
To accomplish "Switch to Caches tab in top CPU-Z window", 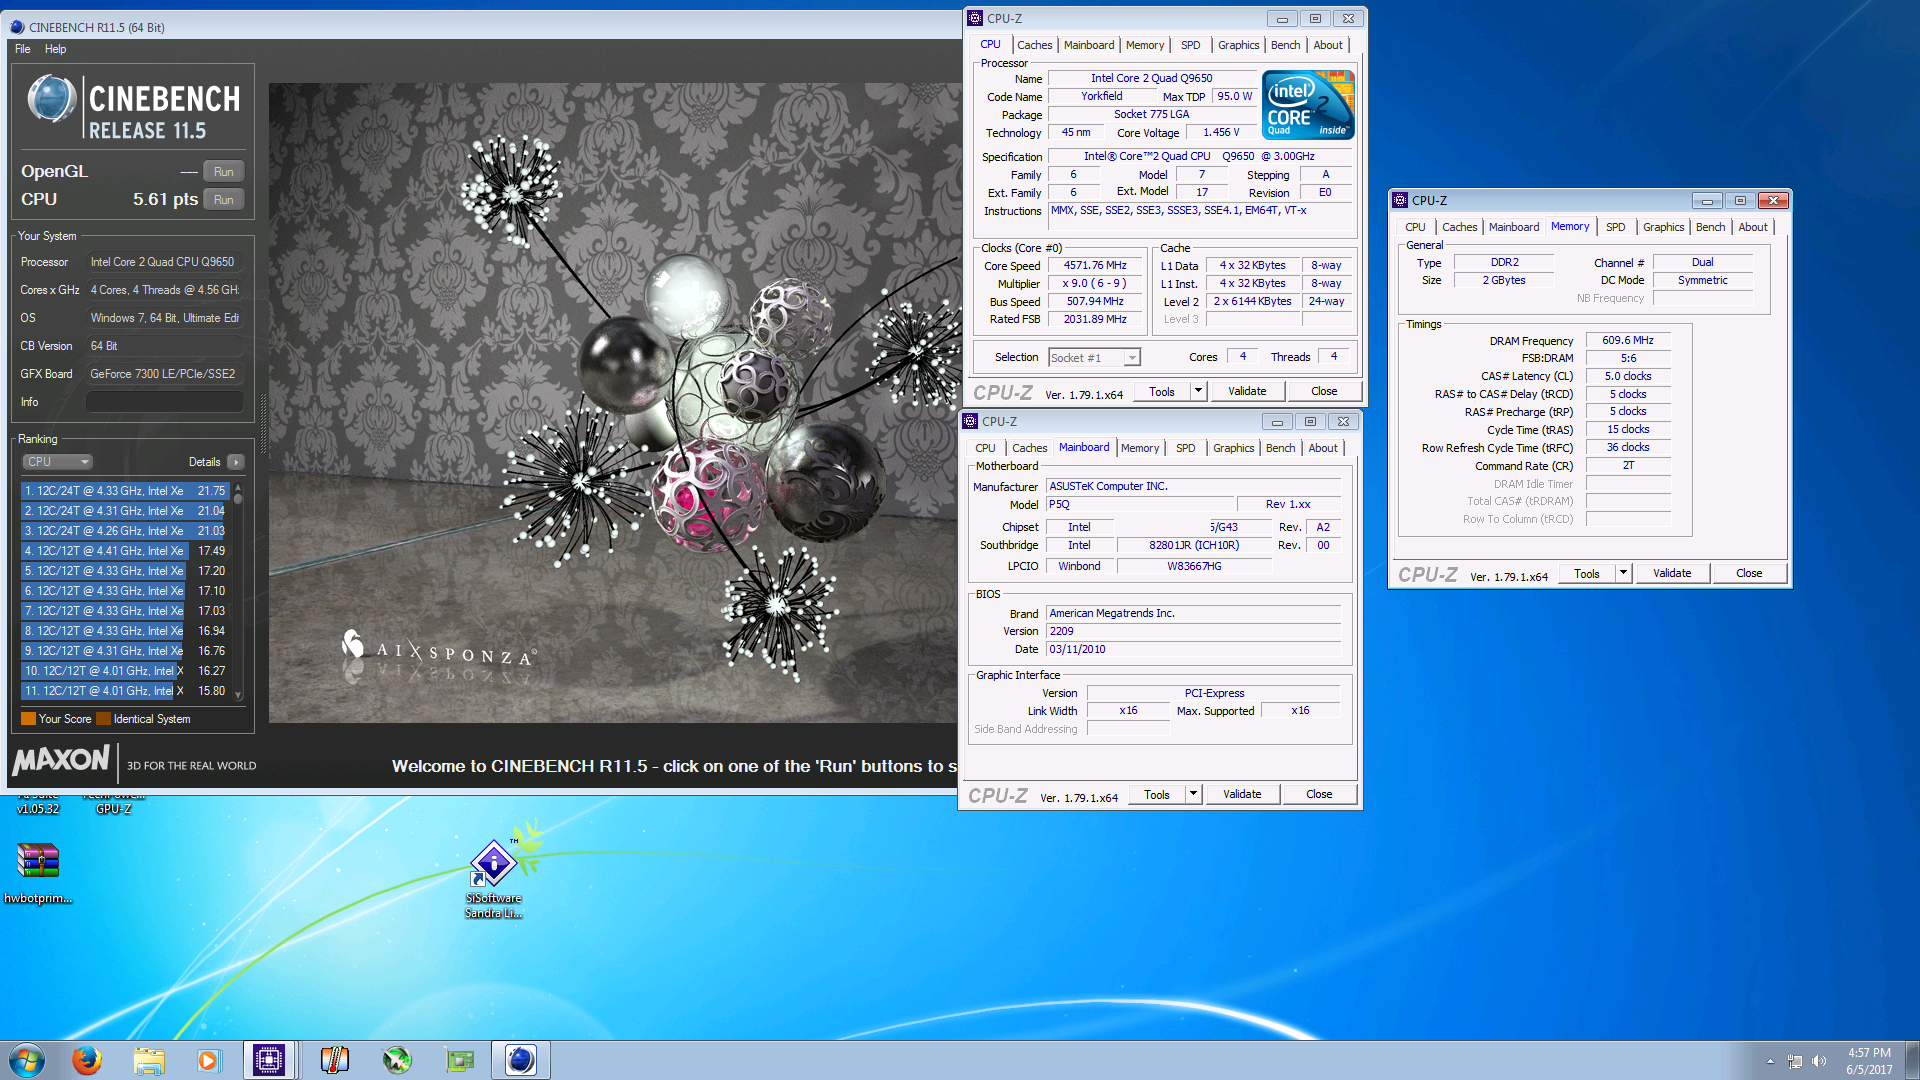I will click(1035, 45).
